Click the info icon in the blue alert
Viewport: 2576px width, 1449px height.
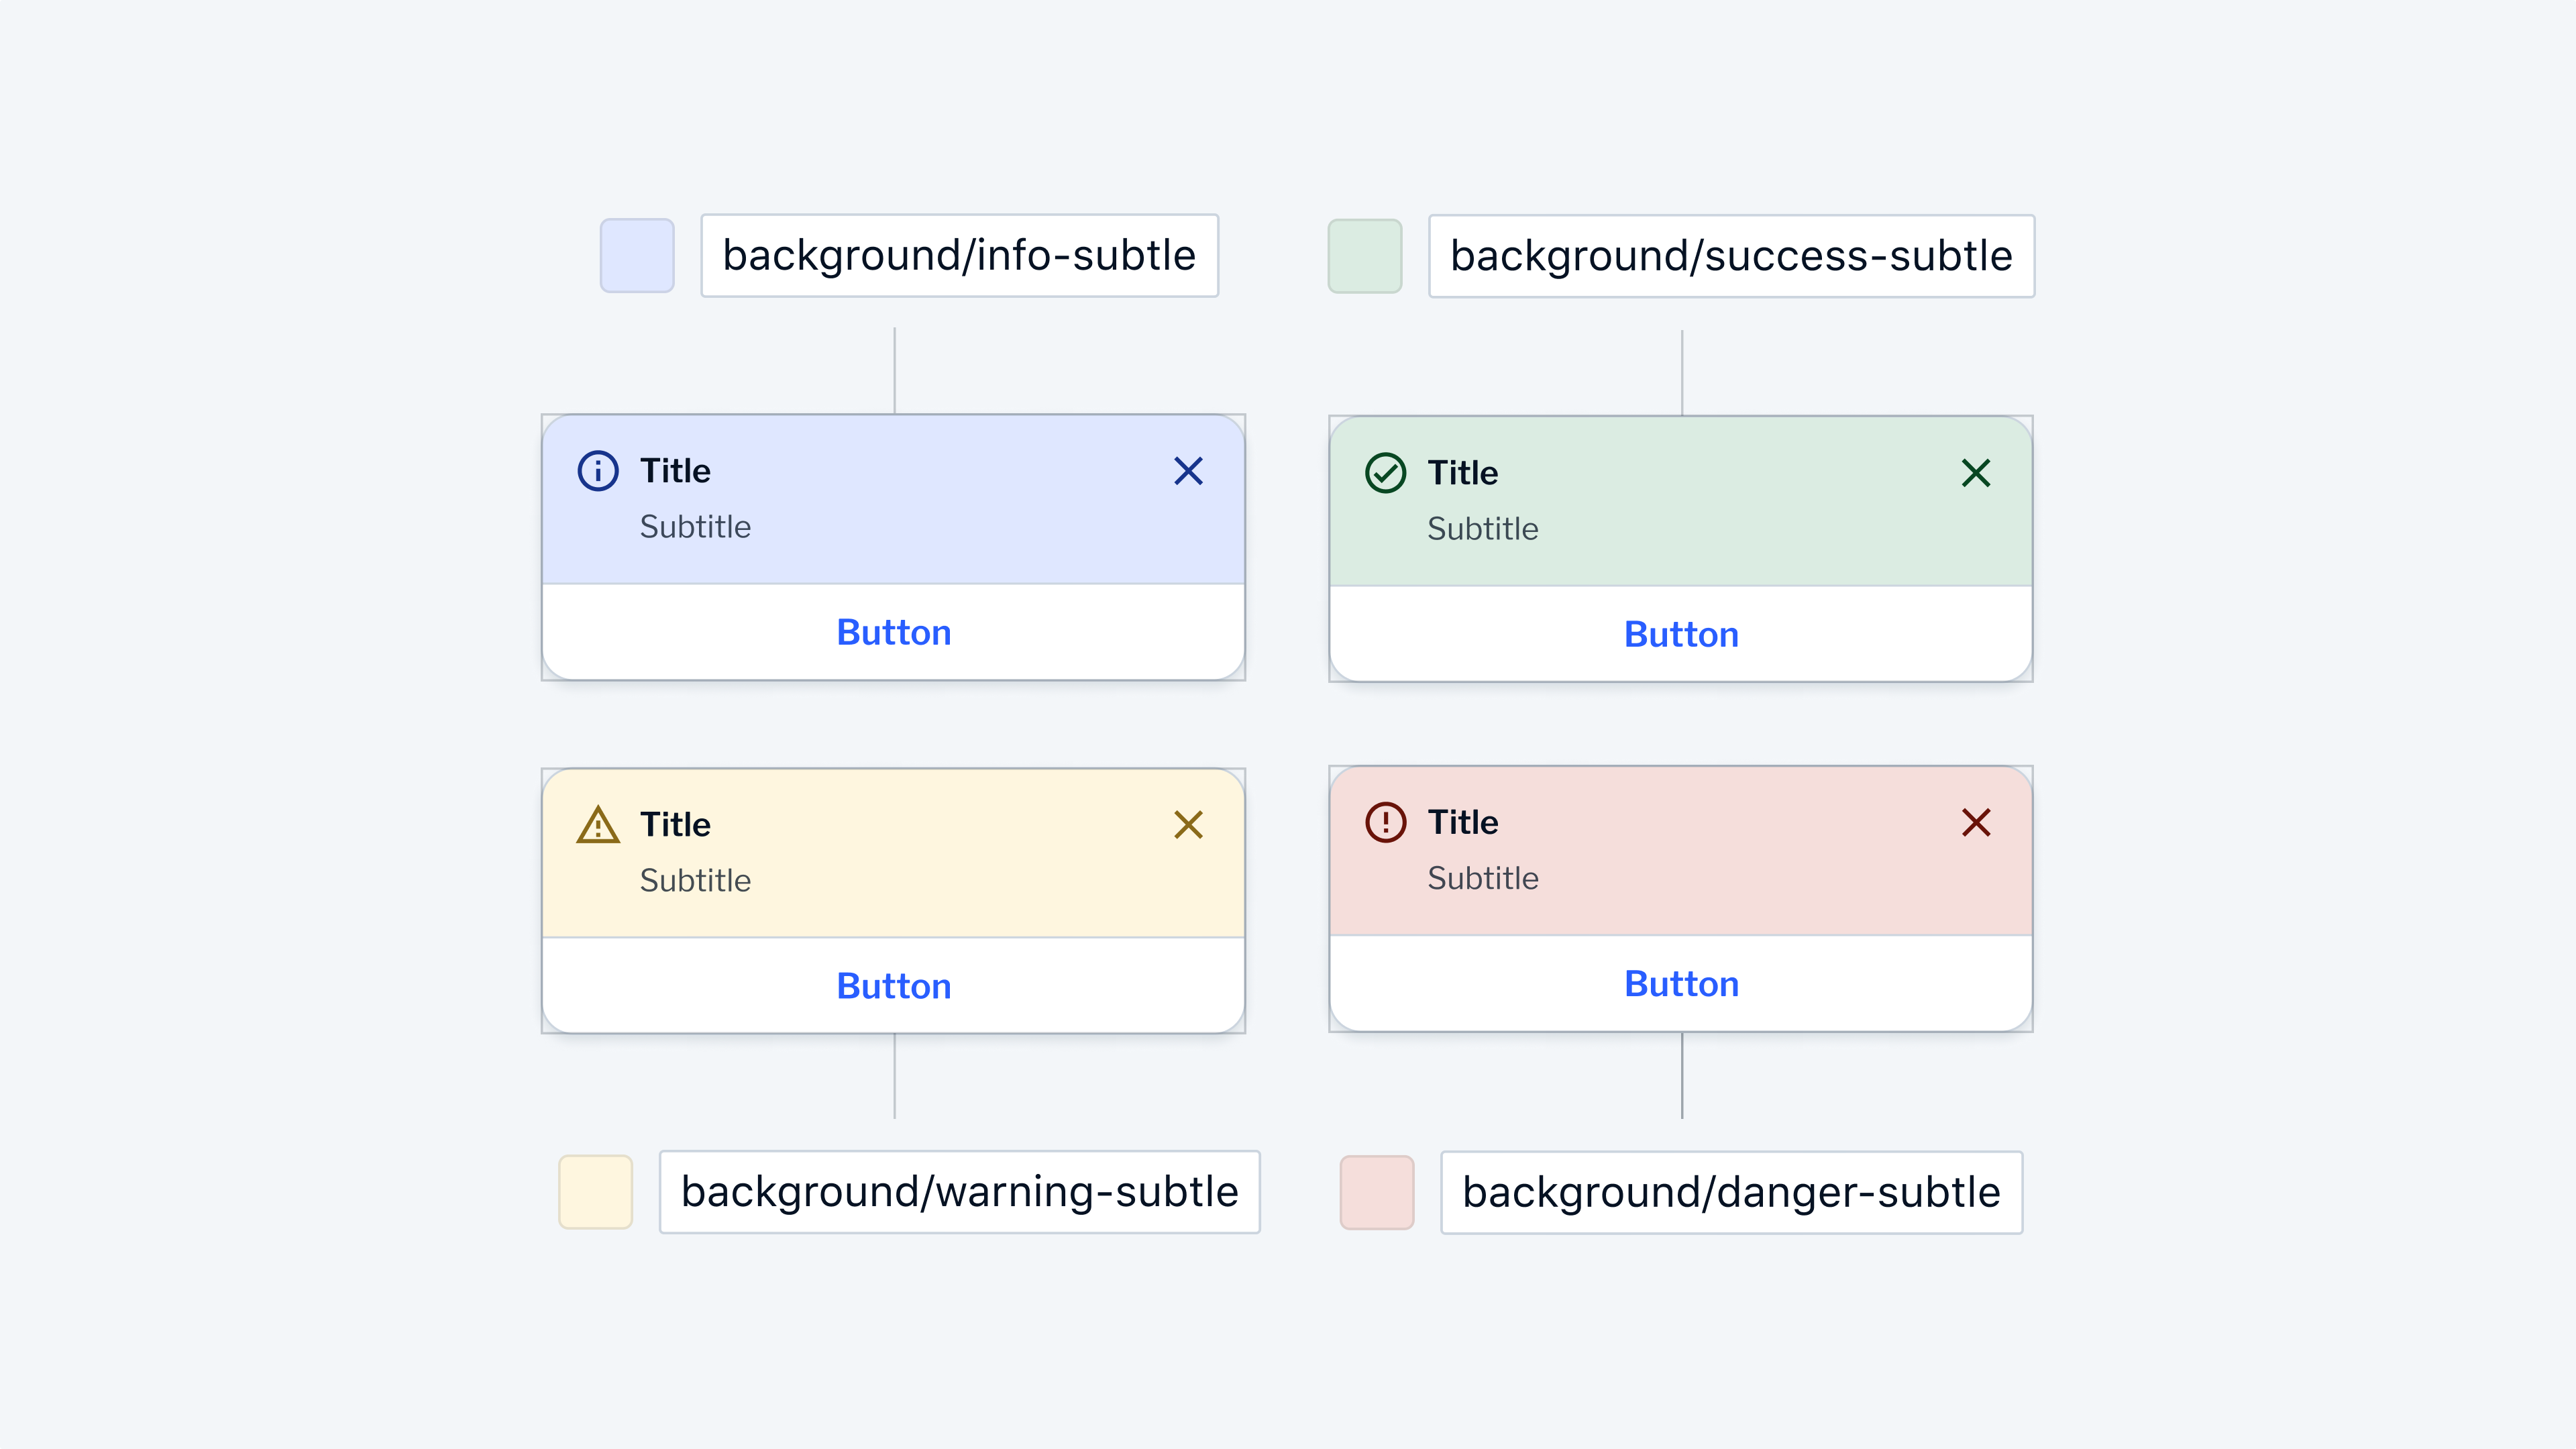(597, 470)
